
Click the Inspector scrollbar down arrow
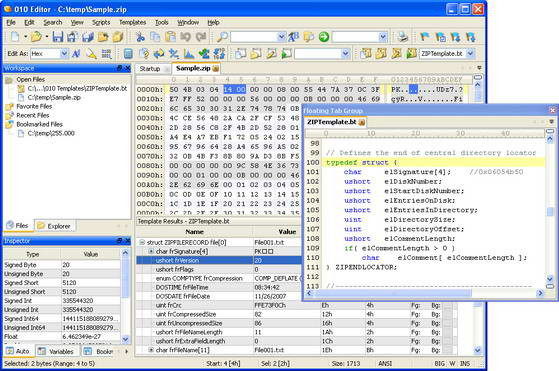125,340
